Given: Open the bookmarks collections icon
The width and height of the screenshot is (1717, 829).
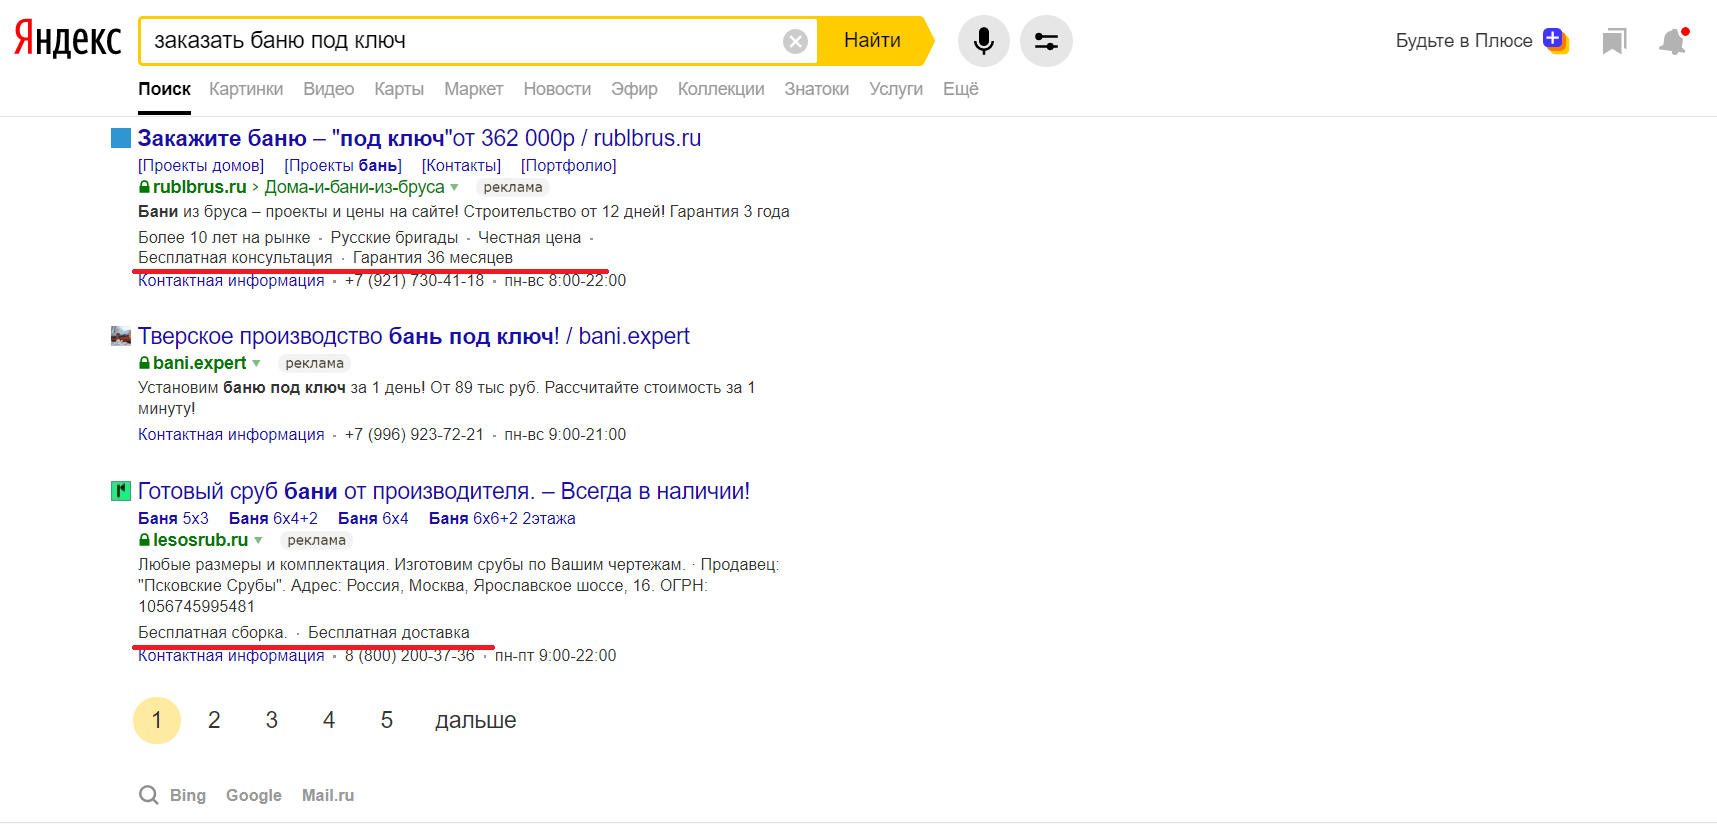Looking at the screenshot, I should click(1614, 41).
